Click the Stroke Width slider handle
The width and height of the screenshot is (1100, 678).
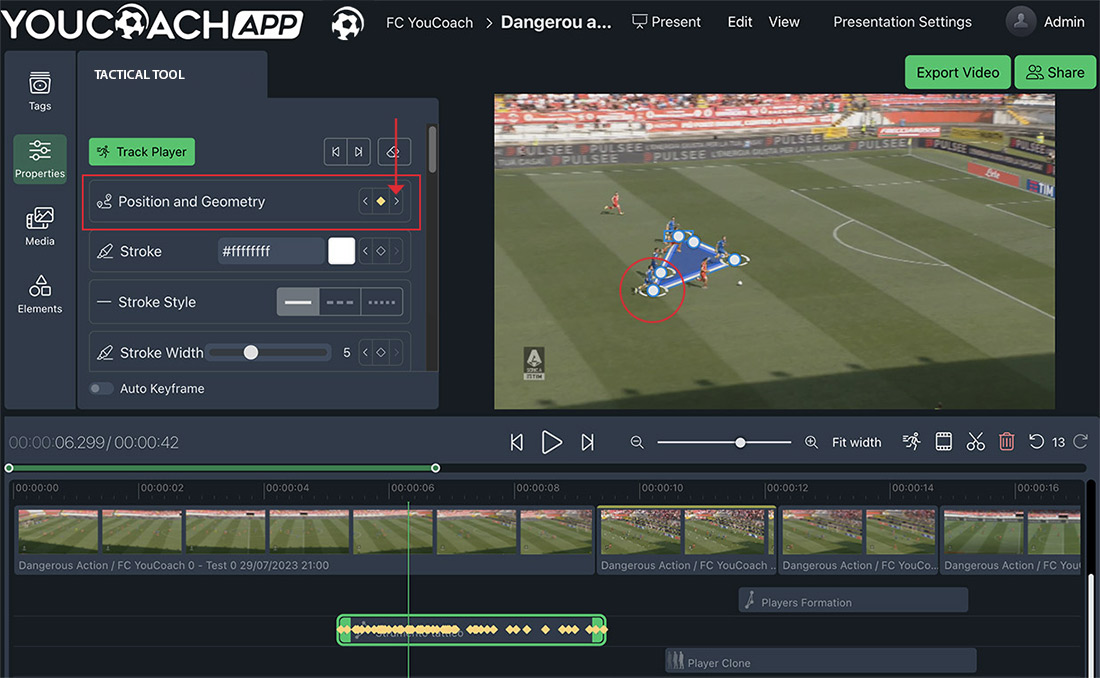tap(250, 352)
